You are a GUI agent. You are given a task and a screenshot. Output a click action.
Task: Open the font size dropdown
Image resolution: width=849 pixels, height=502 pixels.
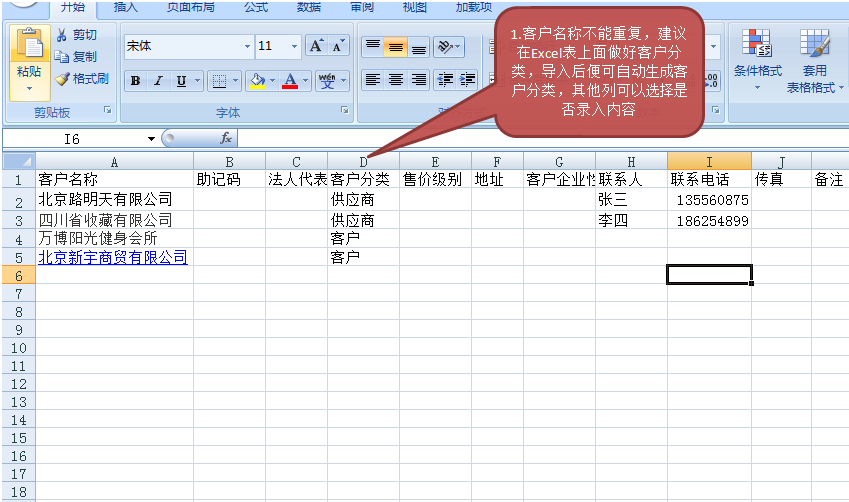coord(294,46)
